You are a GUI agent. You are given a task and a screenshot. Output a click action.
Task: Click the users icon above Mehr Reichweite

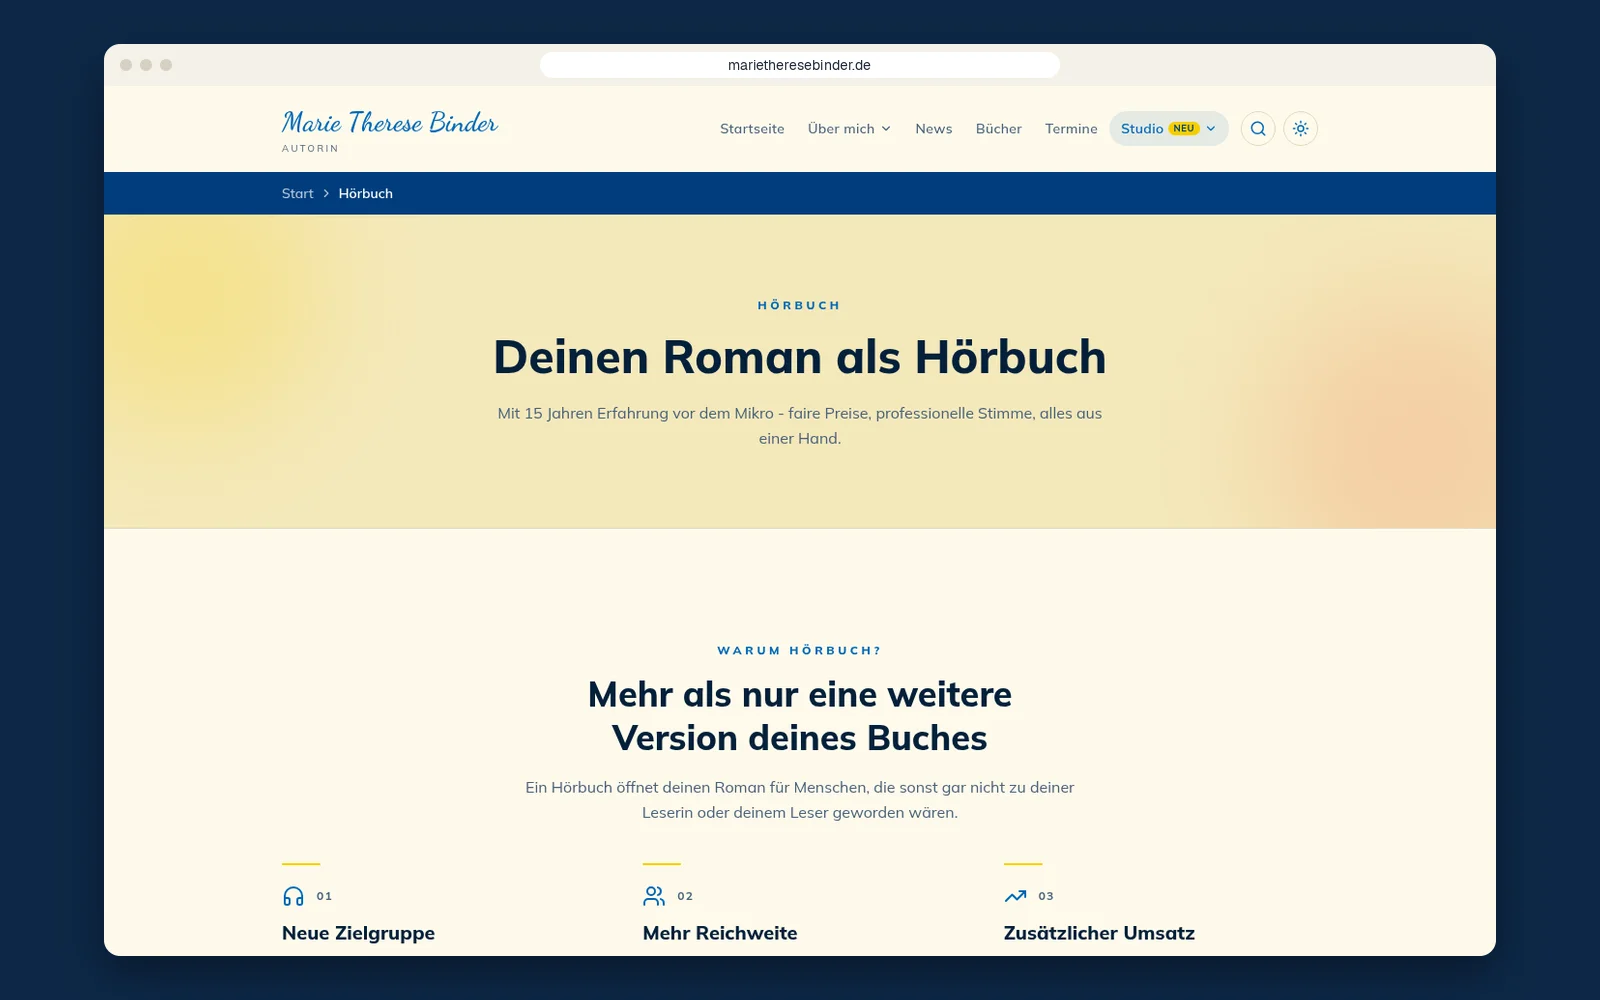tap(654, 896)
